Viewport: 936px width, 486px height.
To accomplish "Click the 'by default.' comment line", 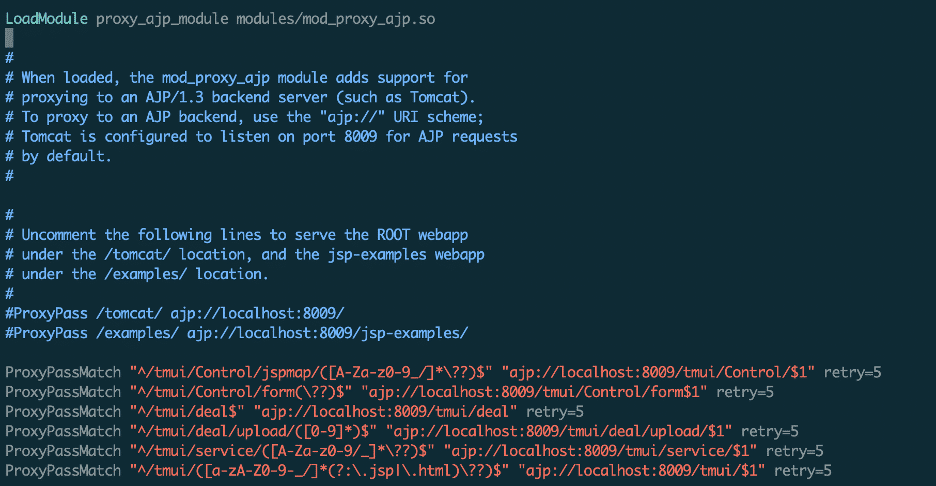I will 58,156.
